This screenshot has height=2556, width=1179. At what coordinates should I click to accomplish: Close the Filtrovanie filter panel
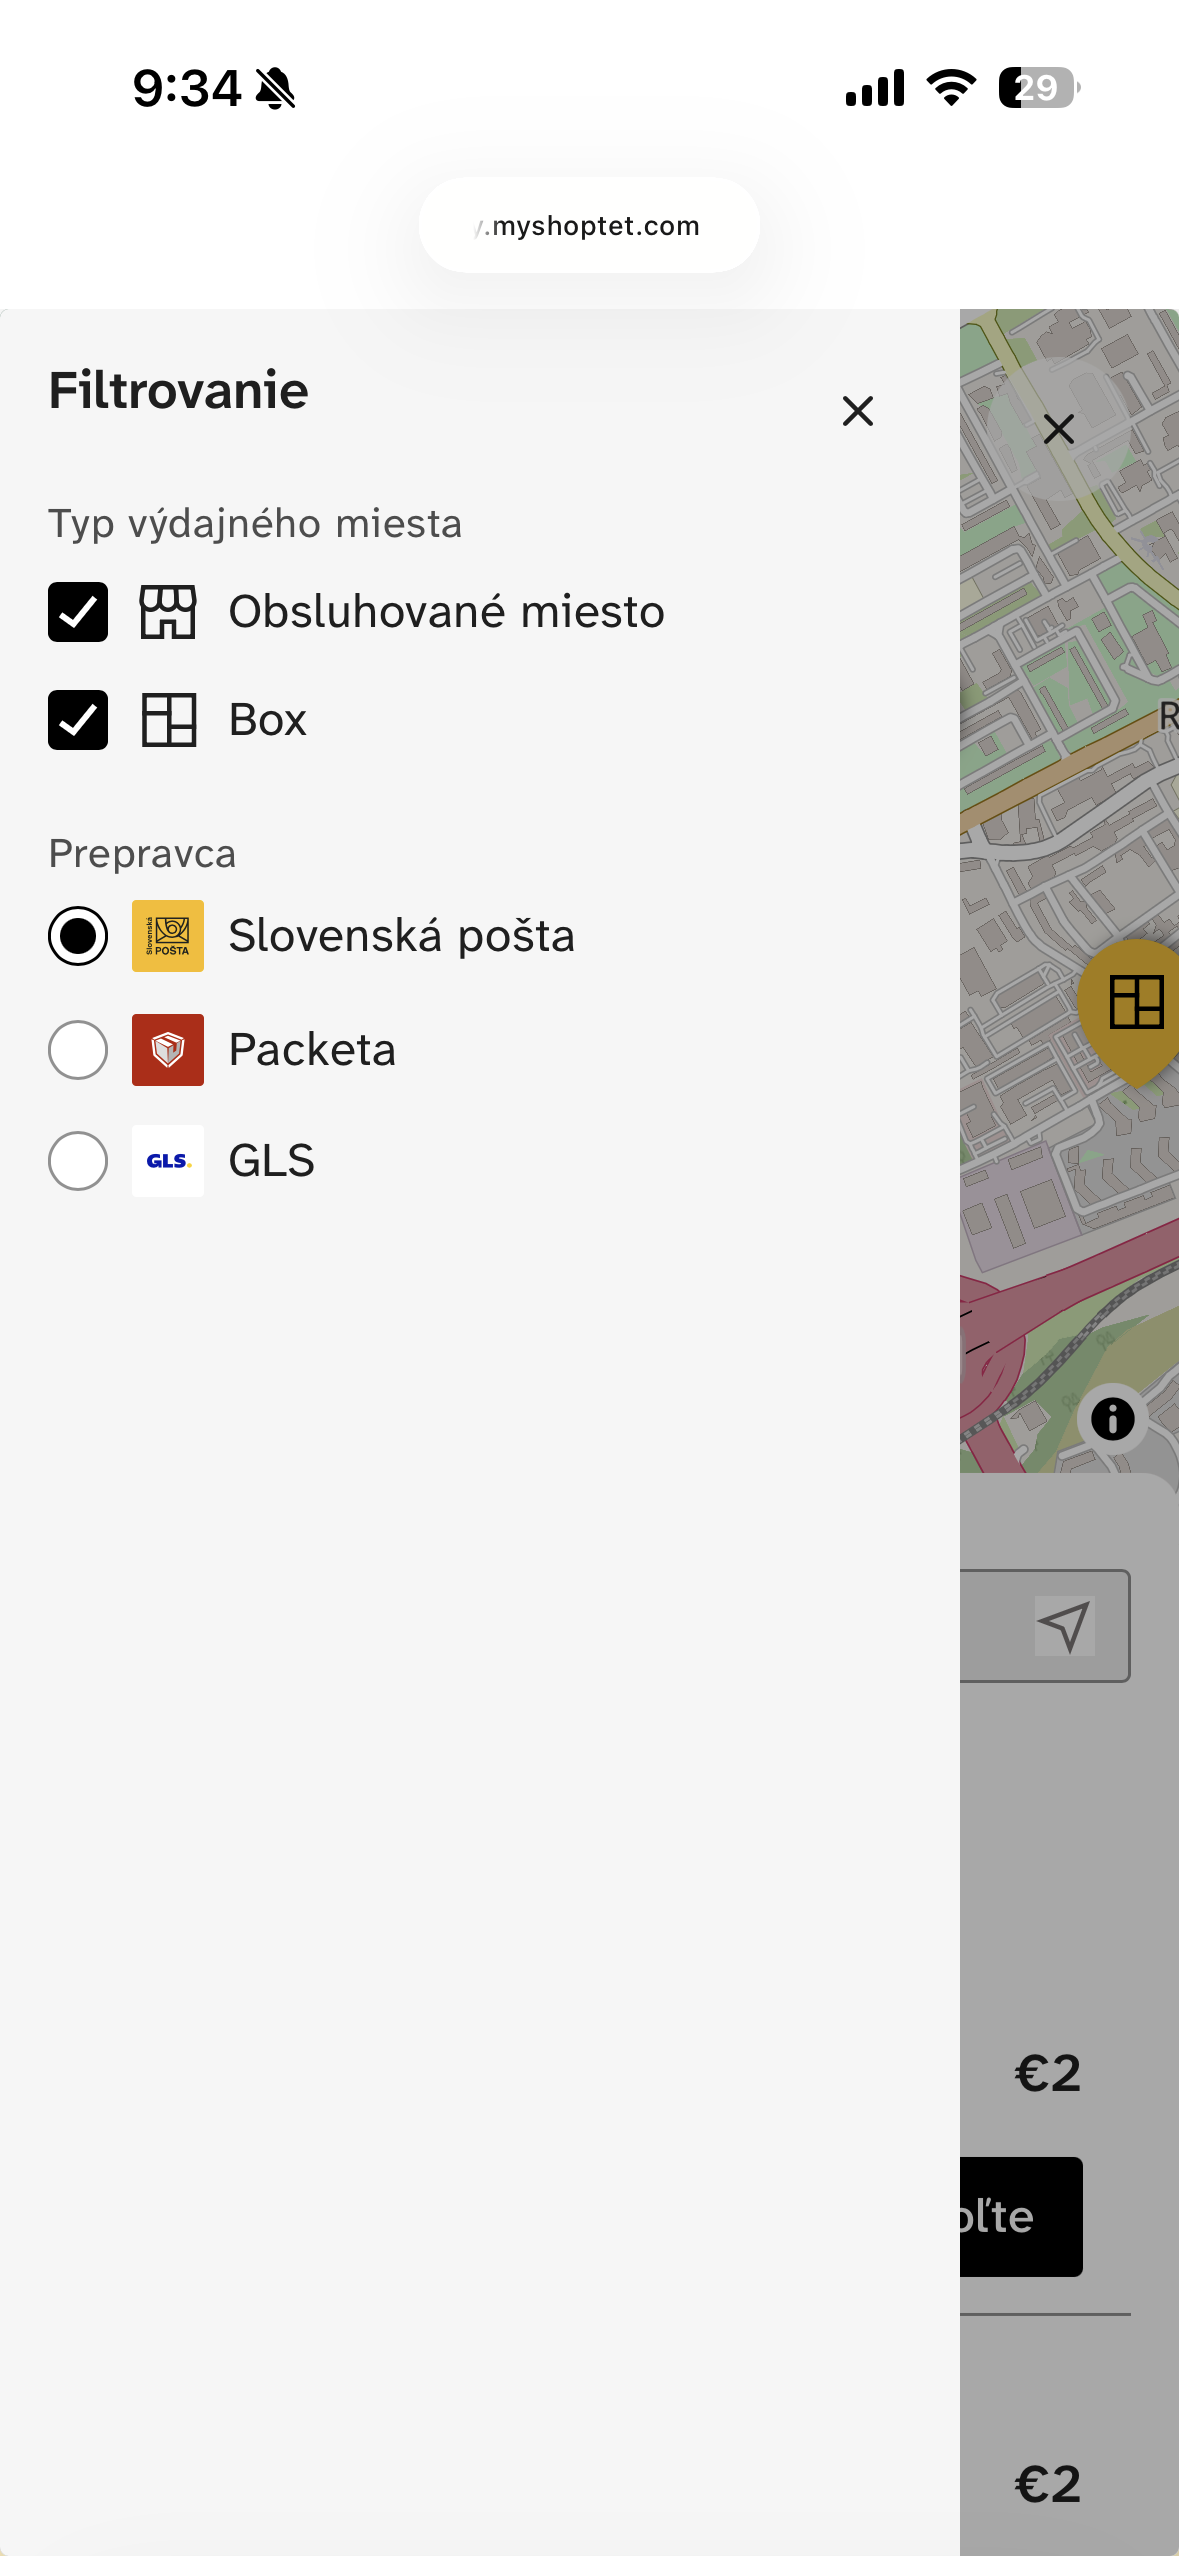pyautogui.click(x=857, y=411)
